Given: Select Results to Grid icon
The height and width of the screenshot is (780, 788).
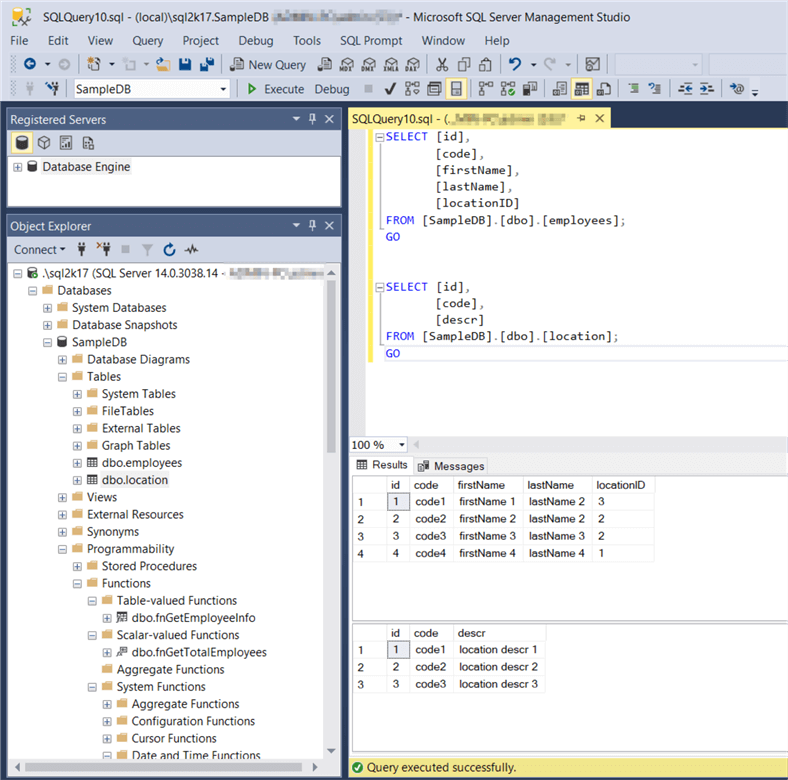Looking at the screenshot, I should [581, 89].
